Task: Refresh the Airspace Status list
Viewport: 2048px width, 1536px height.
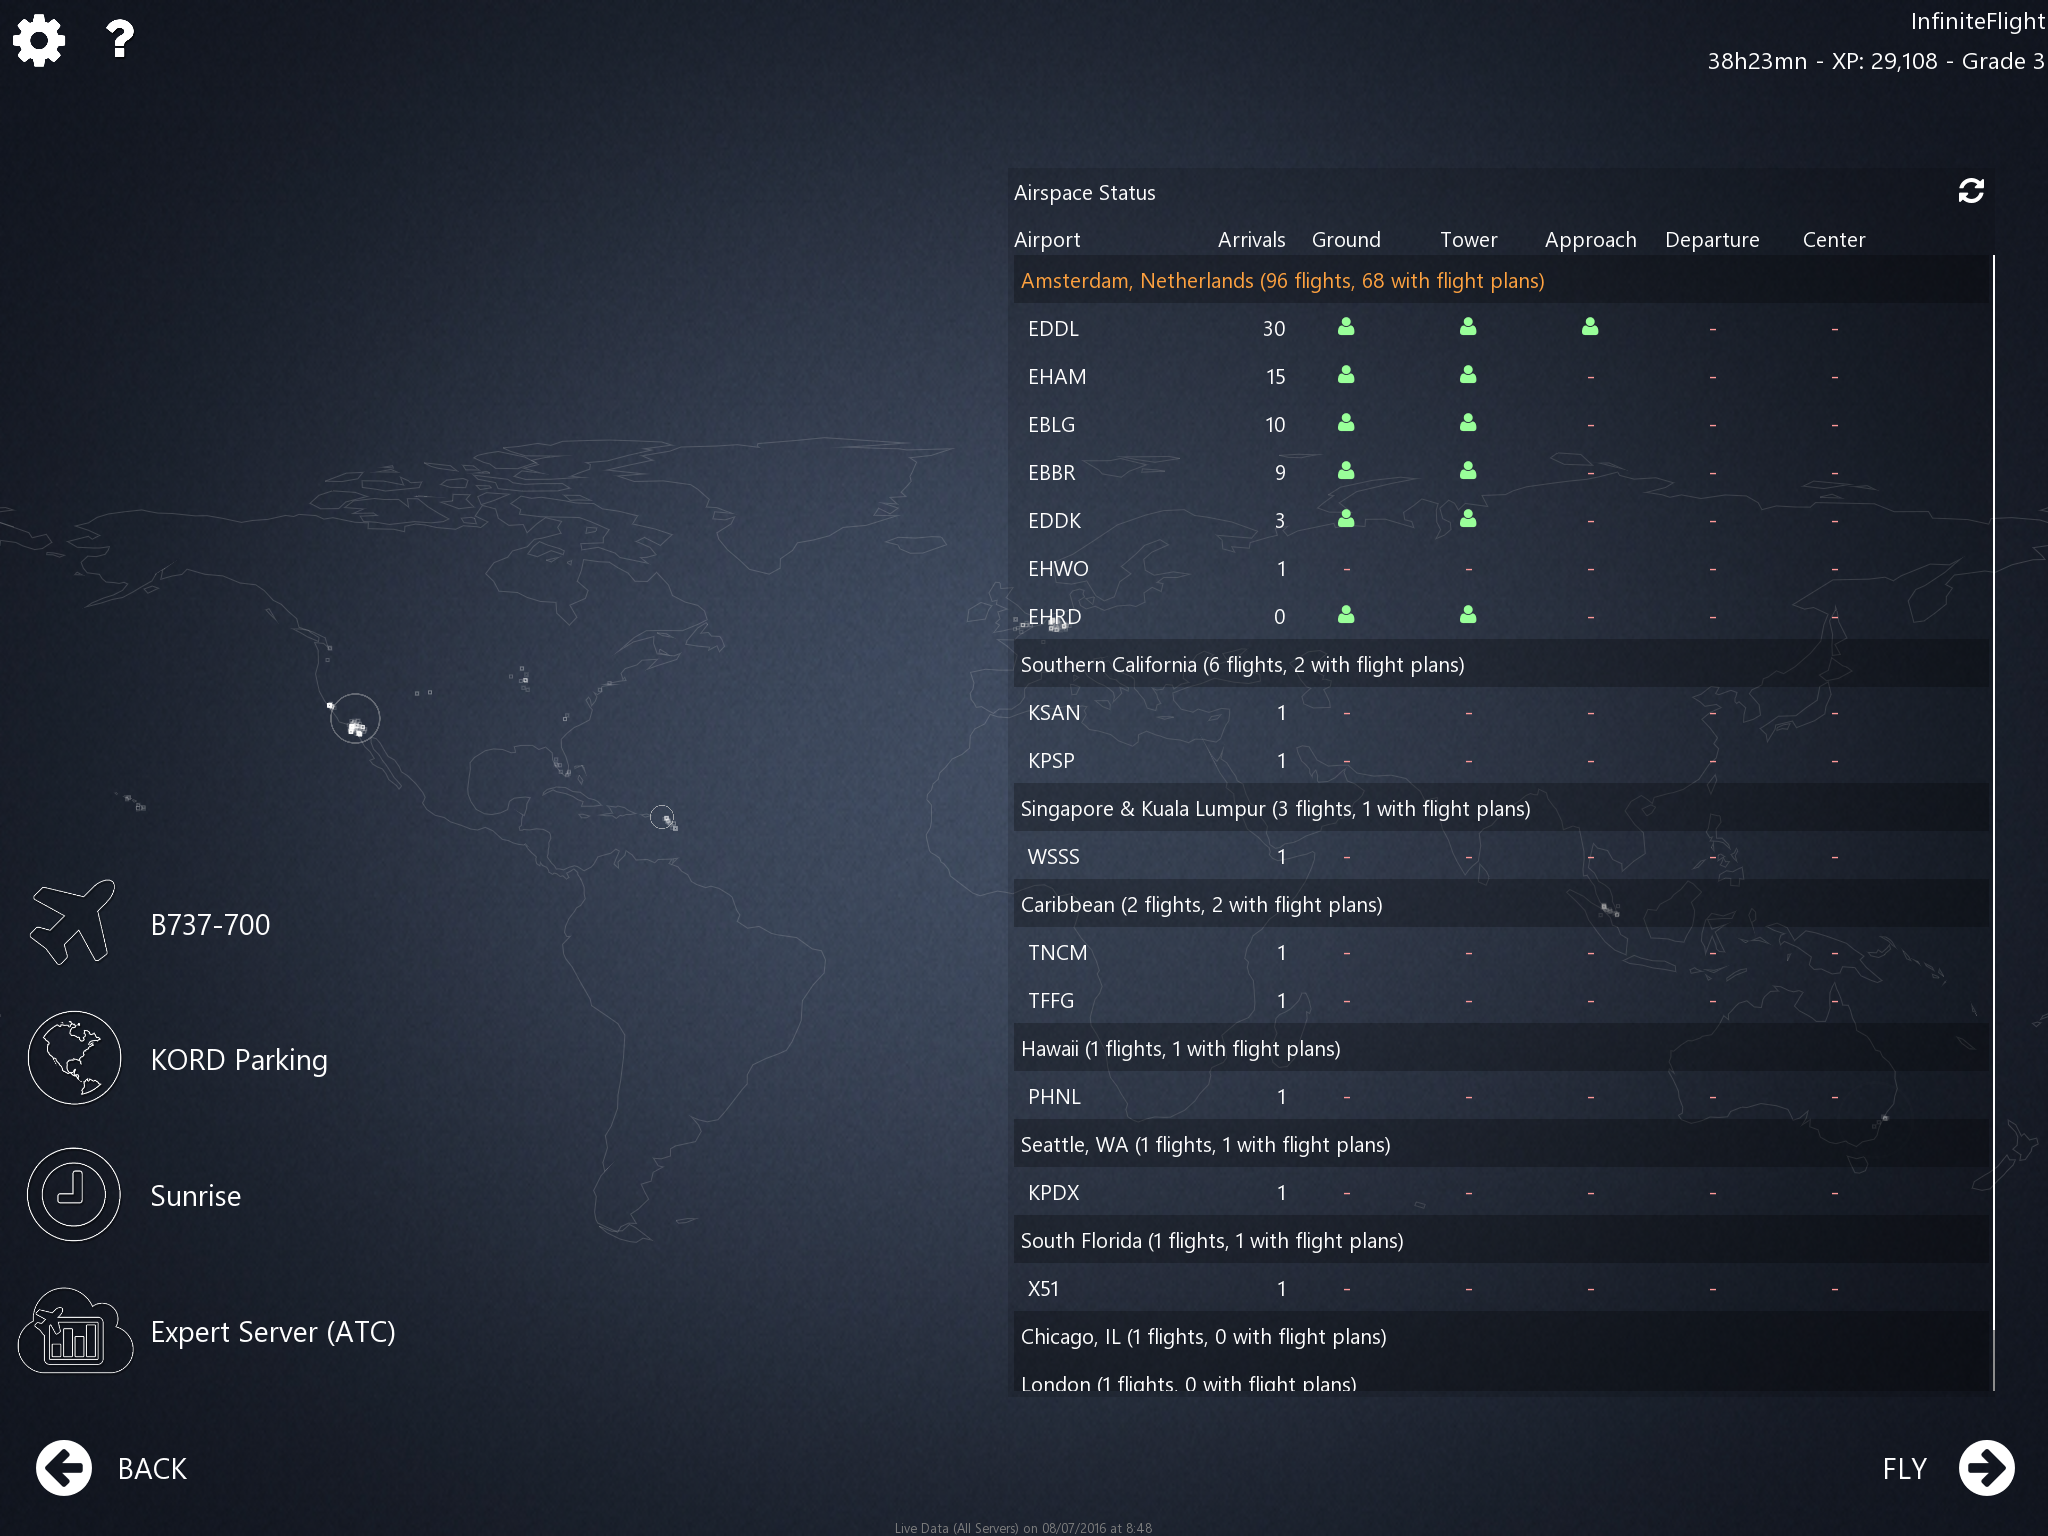Action: click(1970, 191)
